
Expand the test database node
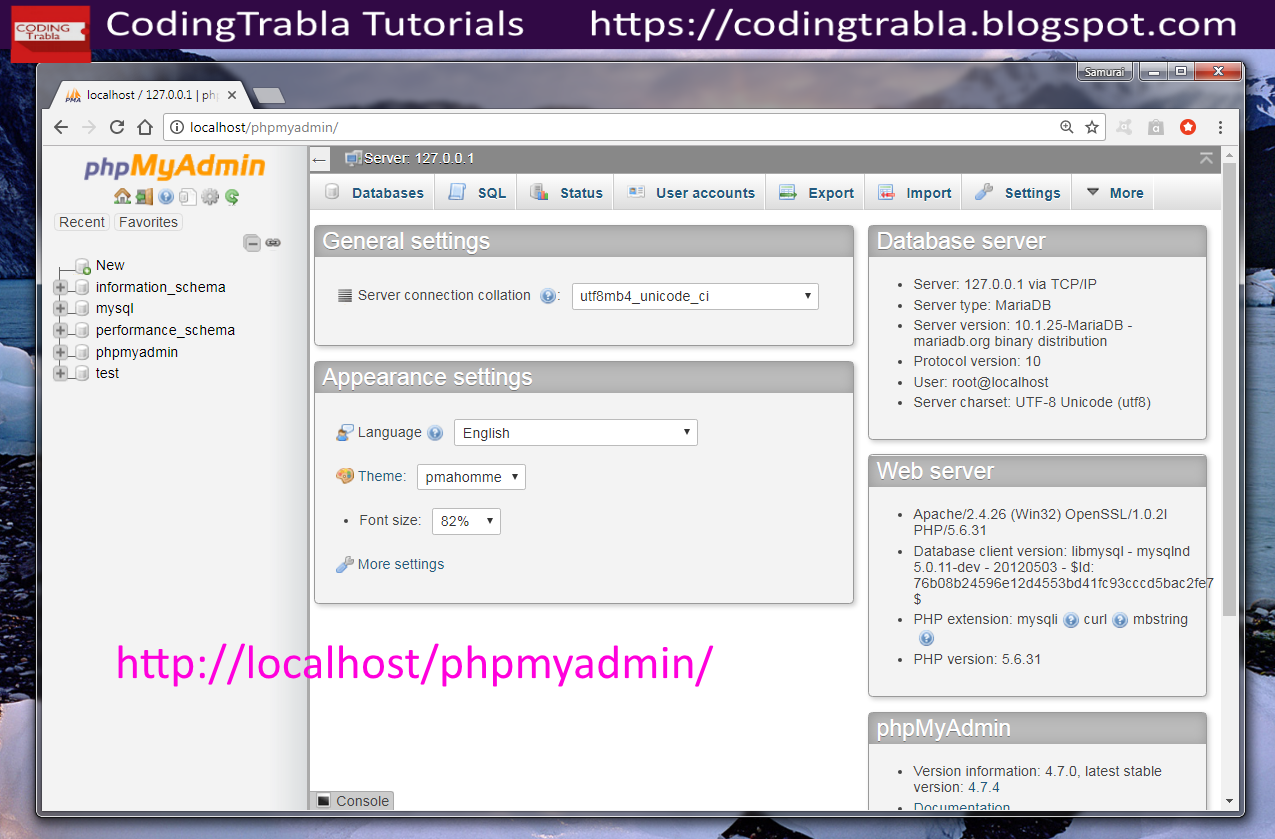(x=60, y=373)
